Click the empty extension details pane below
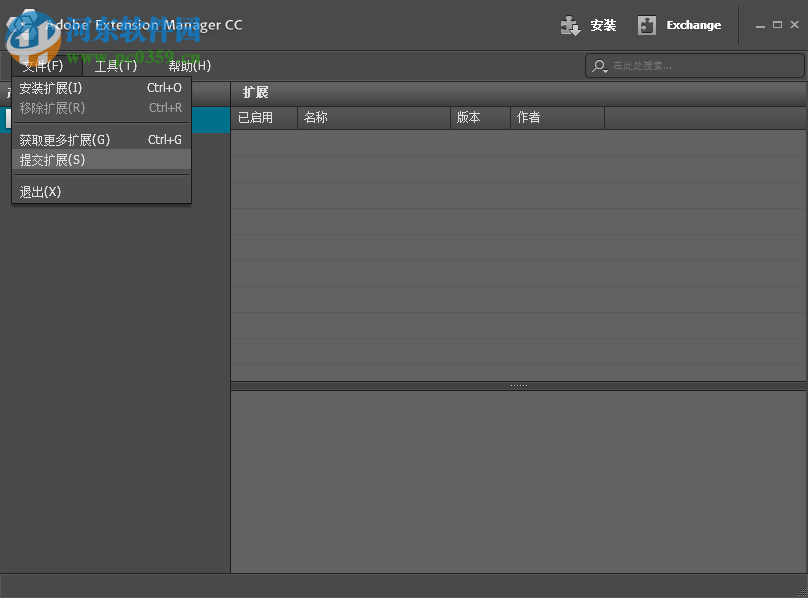This screenshot has height=598, width=808. (518, 480)
